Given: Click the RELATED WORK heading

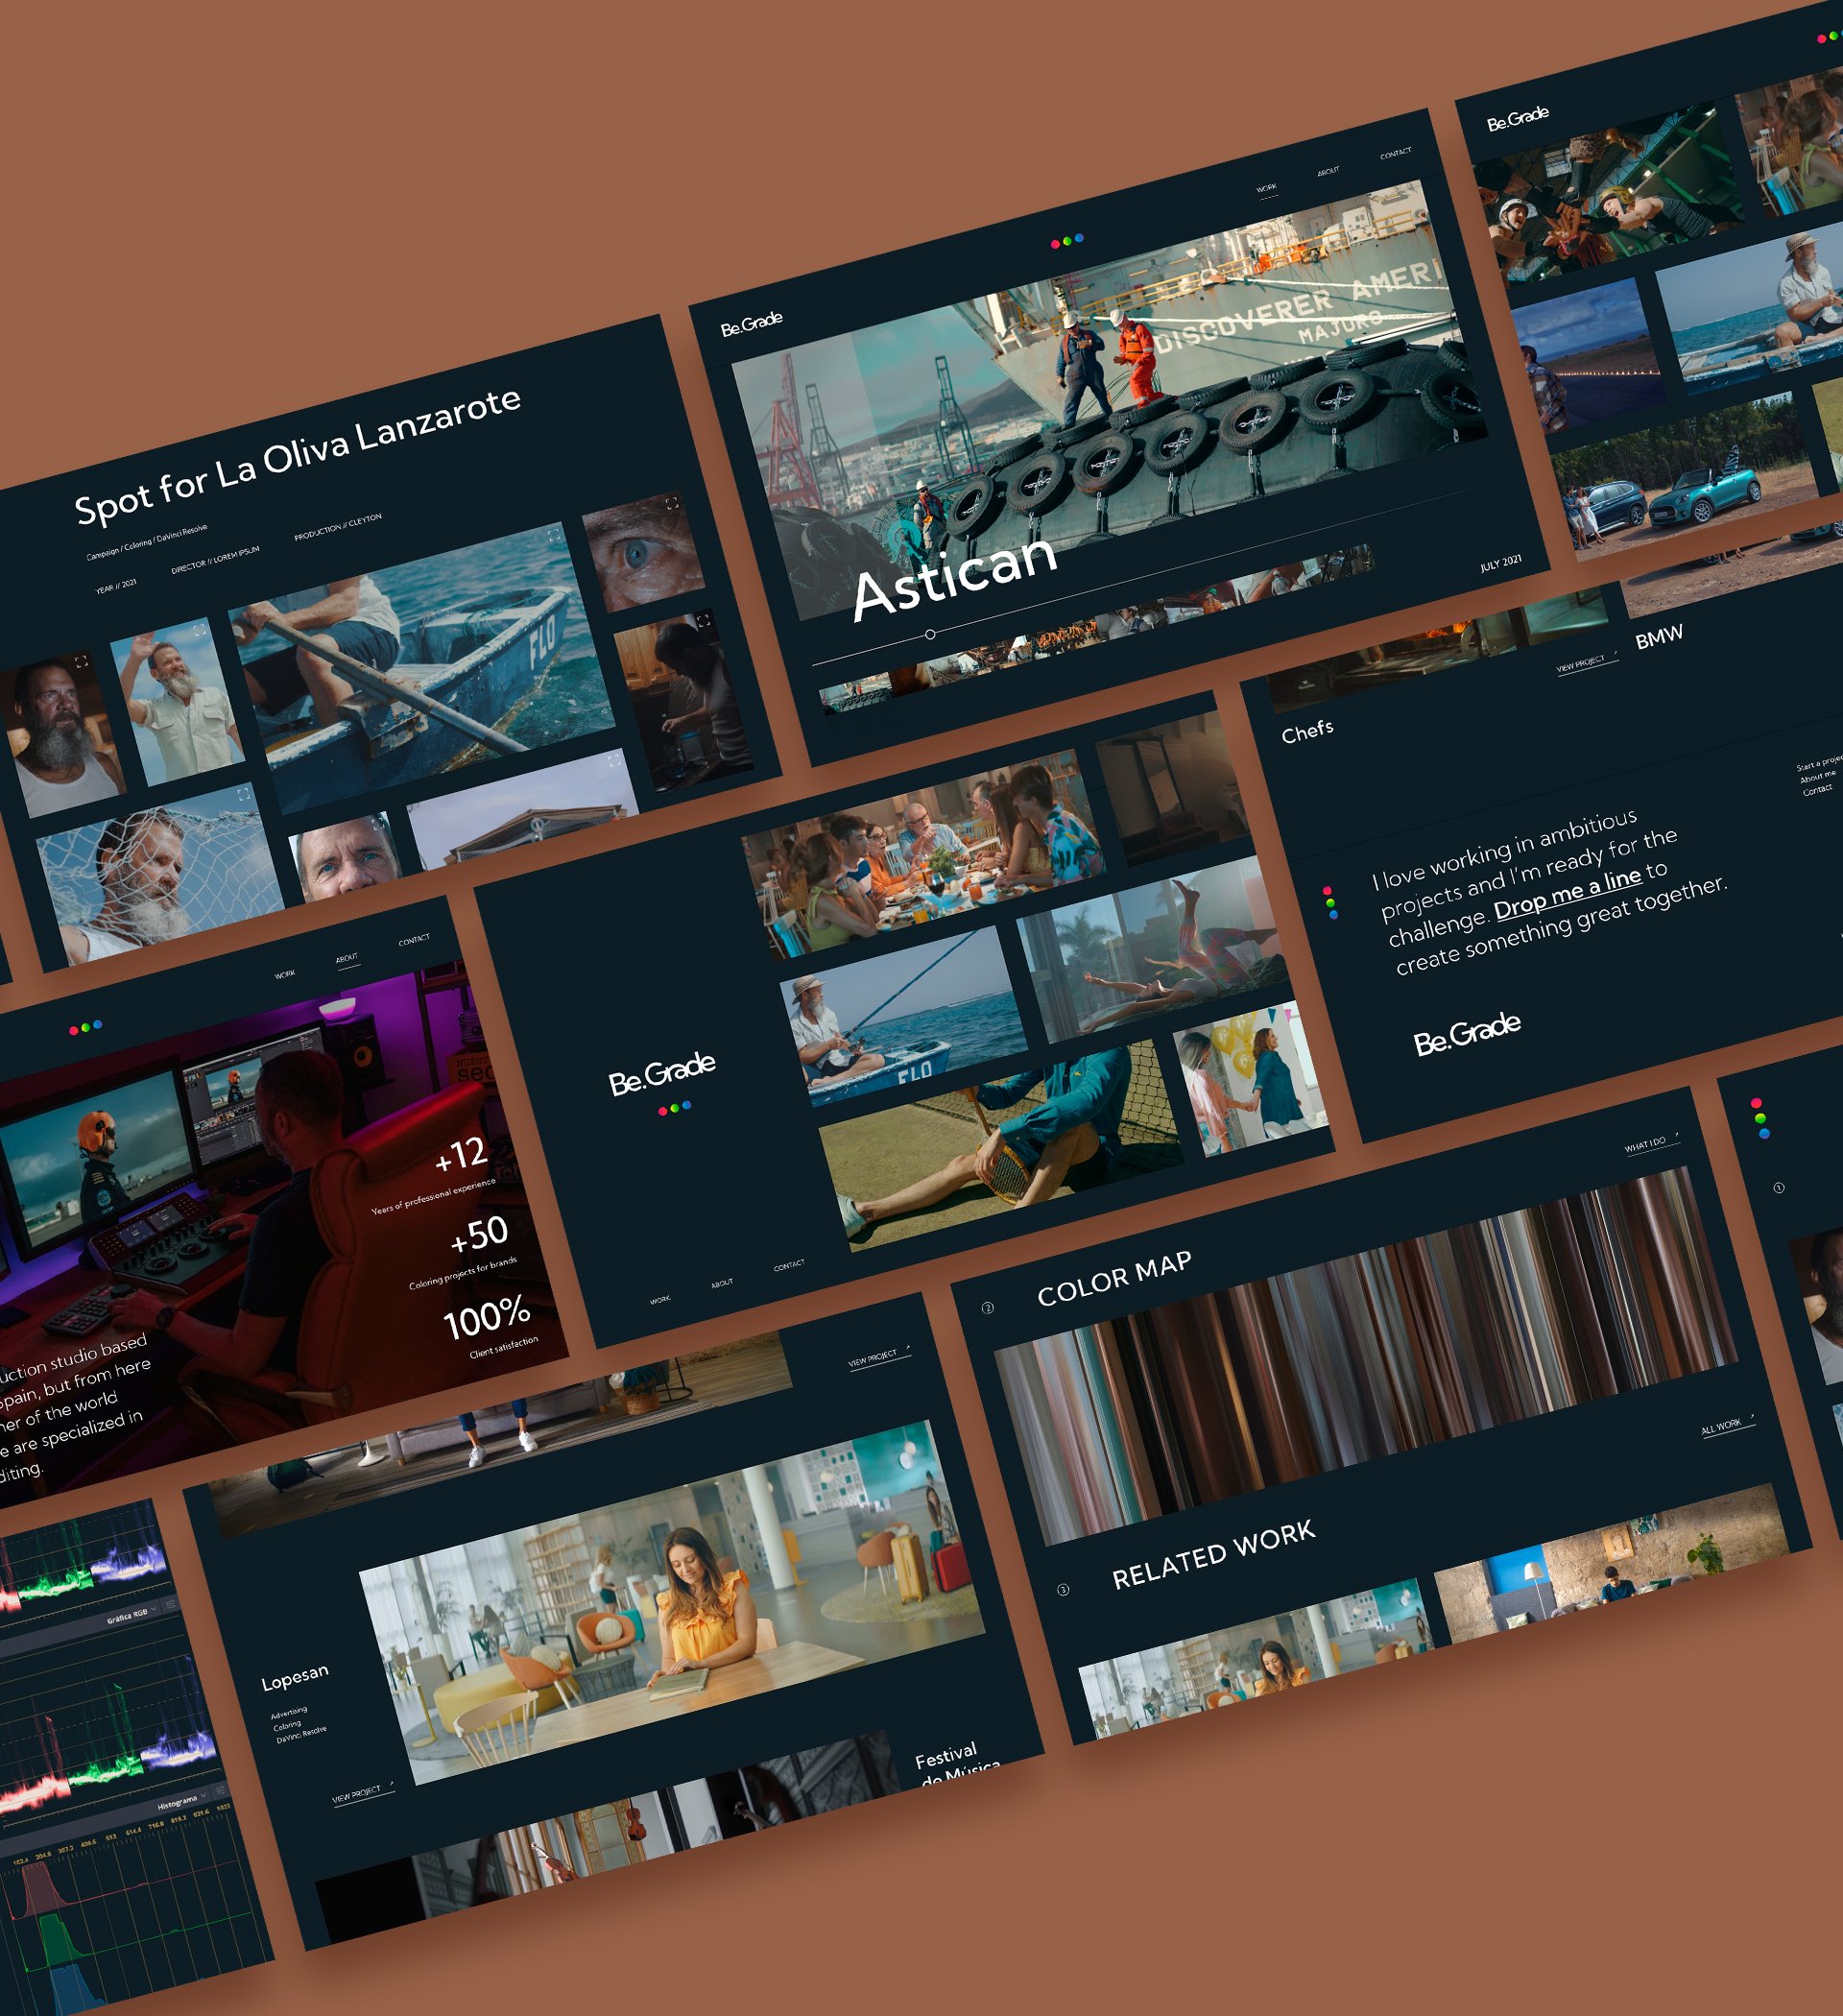Looking at the screenshot, I should (1213, 1555).
